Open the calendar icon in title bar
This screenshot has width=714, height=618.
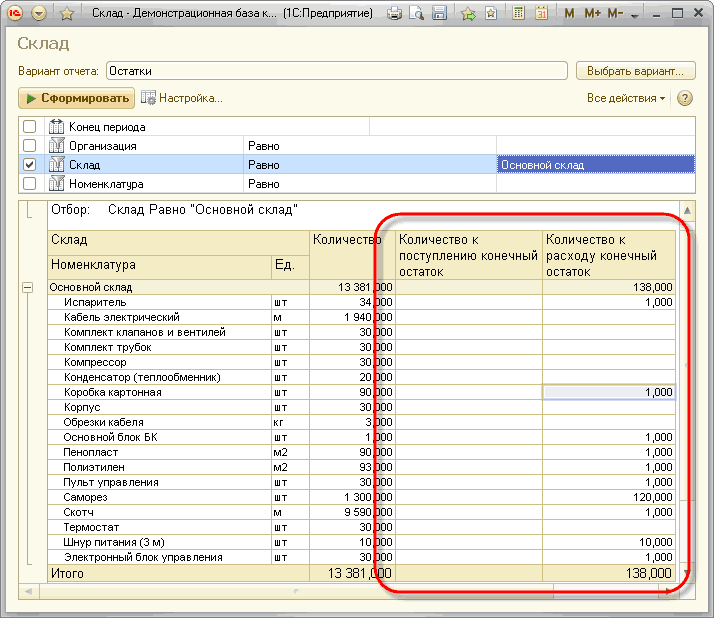coord(541,14)
